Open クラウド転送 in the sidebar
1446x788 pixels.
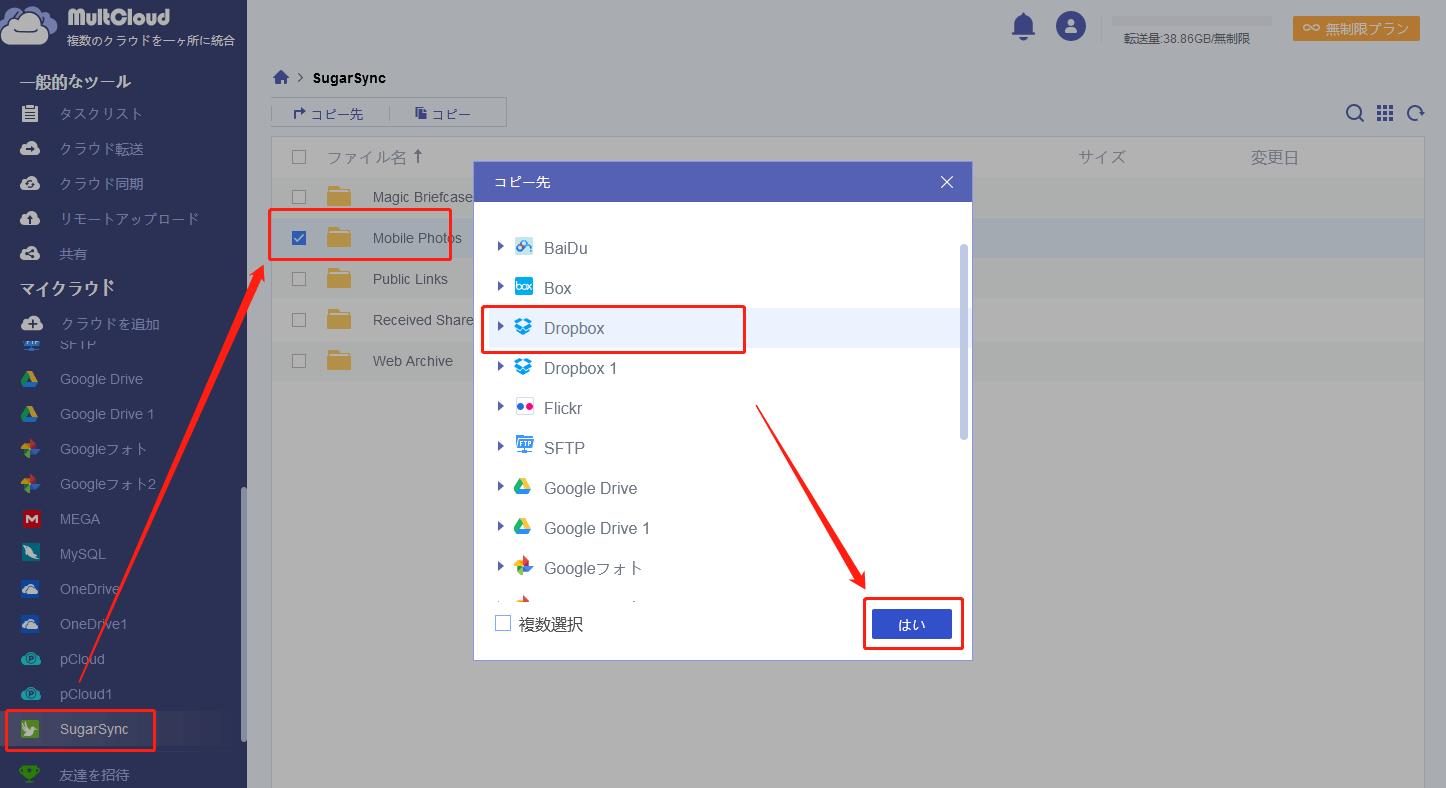pyautogui.click(x=101, y=149)
